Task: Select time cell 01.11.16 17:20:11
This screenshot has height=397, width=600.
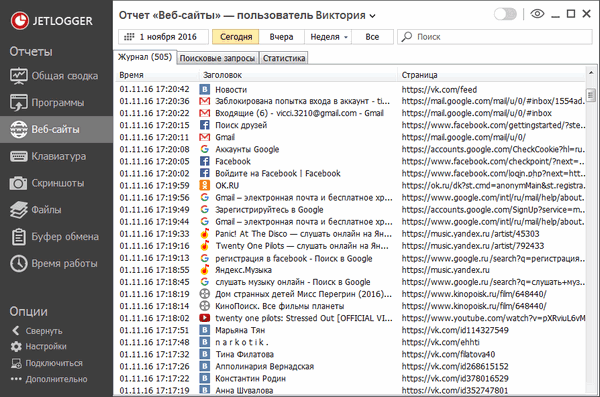Action: (154, 137)
